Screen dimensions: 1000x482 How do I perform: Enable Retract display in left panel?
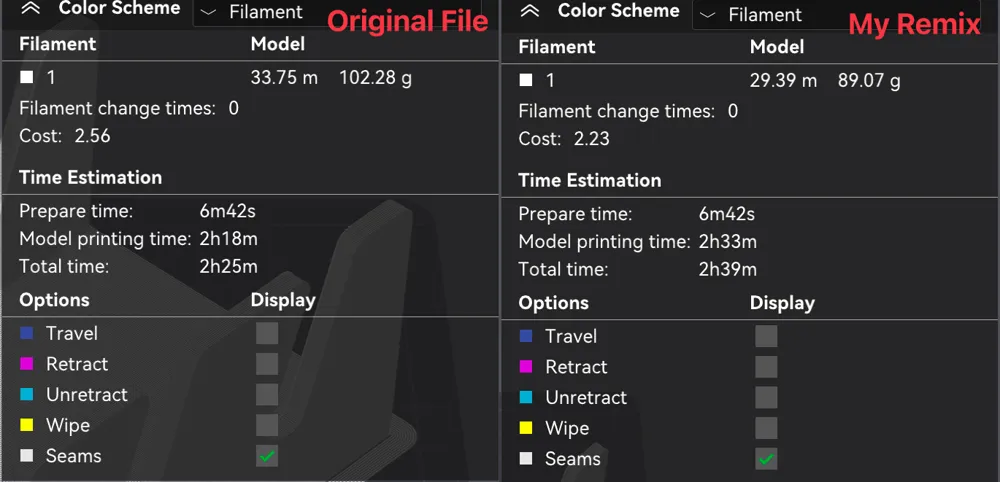coord(267,364)
